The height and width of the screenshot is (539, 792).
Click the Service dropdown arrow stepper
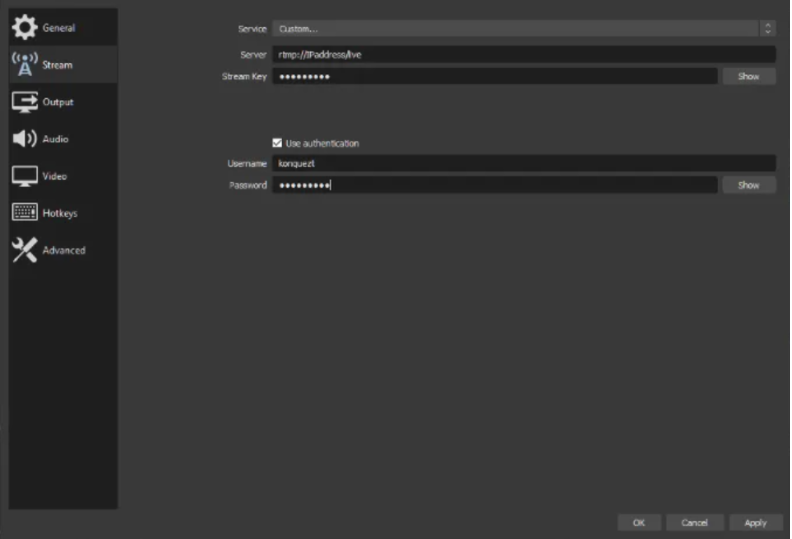(x=767, y=29)
